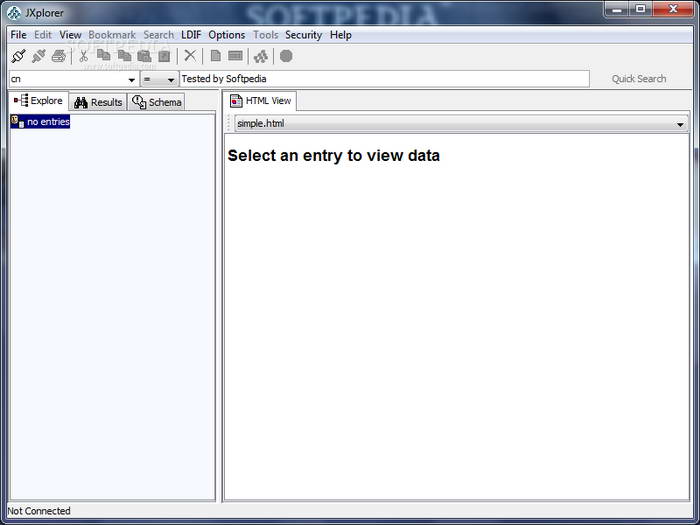Select the HTML View tab
Viewport: 700px width, 525px height.
(x=260, y=101)
